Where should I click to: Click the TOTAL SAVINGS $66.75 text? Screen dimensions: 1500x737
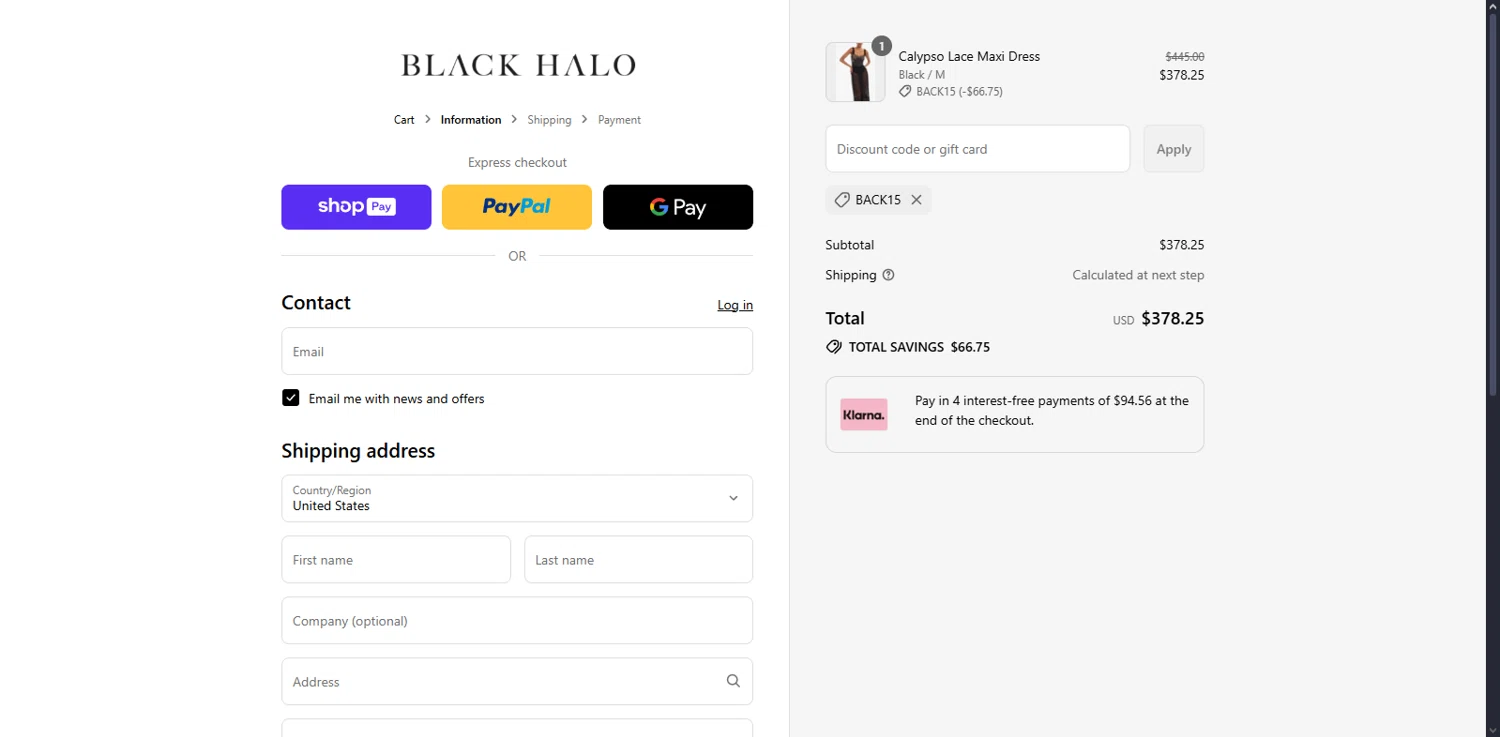click(x=919, y=347)
